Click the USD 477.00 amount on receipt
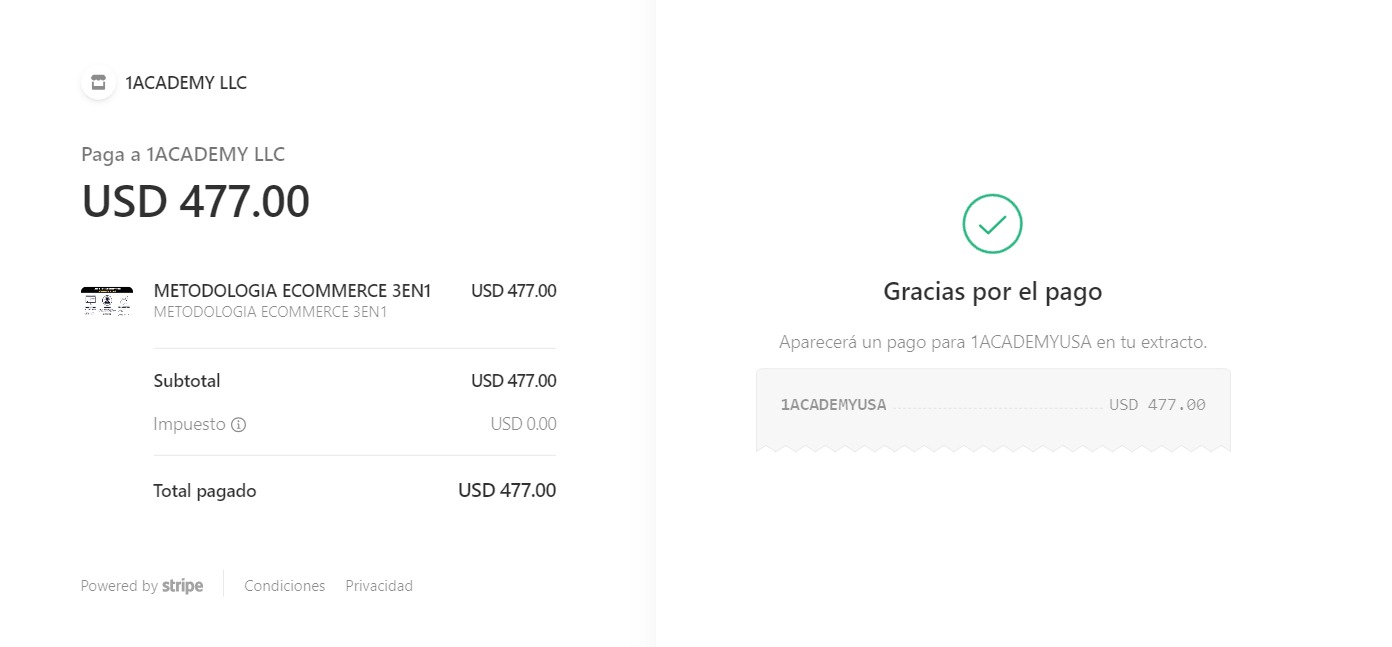Screen dimensions: 1392x647 pos(1157,405)
